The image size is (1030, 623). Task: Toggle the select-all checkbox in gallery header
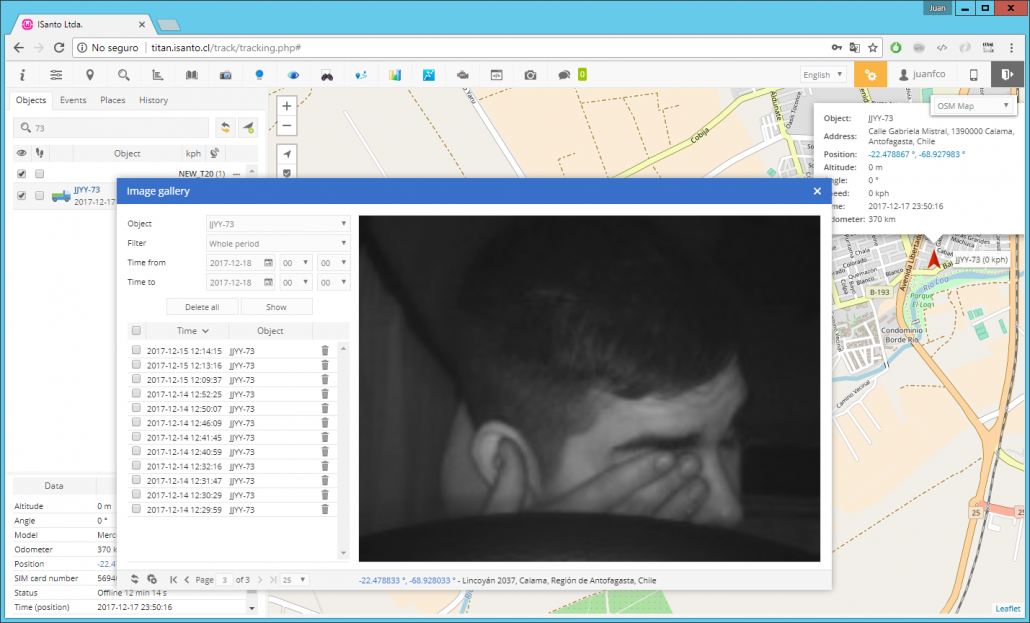click(136, 331)
